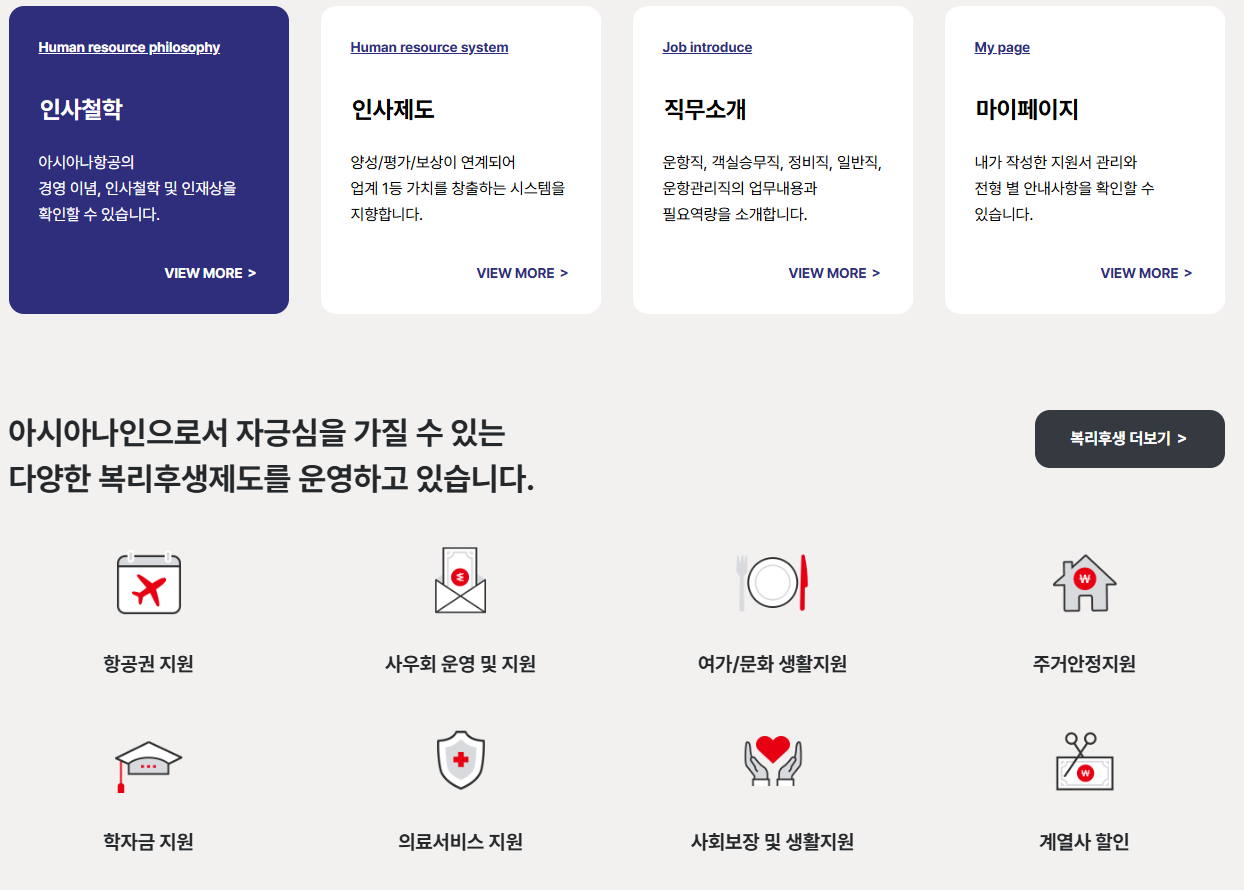Click the 인사제도 card heading

click(x=393, y=109)
